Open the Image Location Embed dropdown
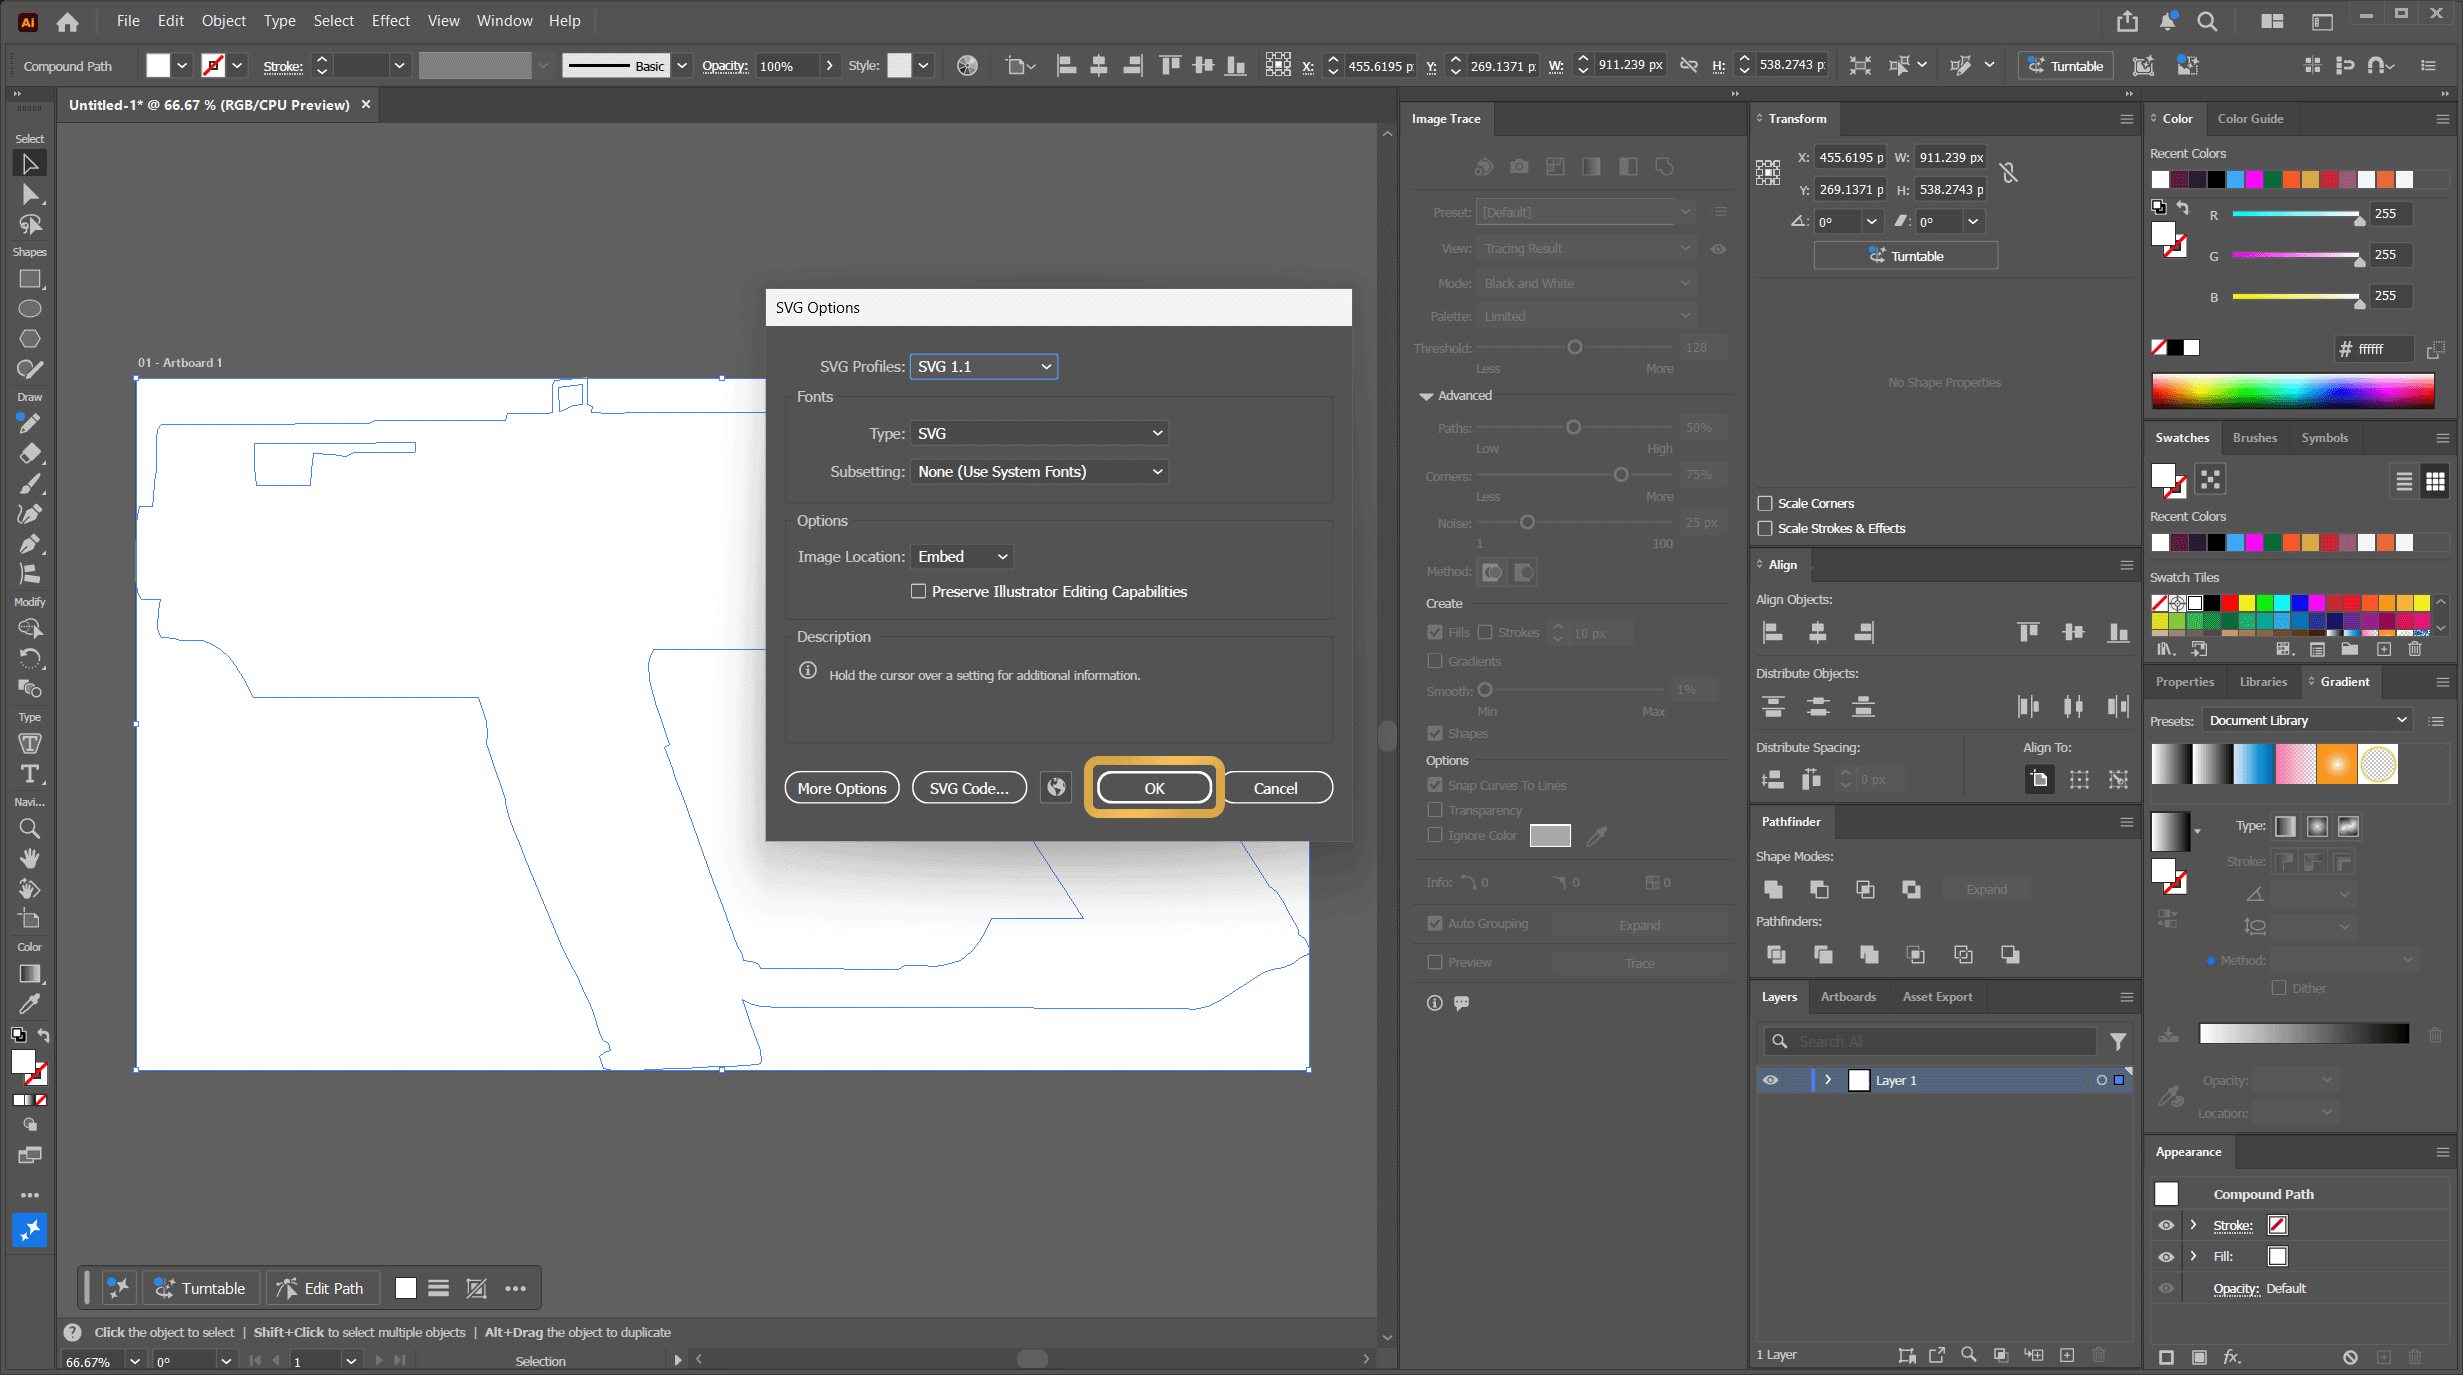The image size is (2463, 1375). tap(962, 556)
